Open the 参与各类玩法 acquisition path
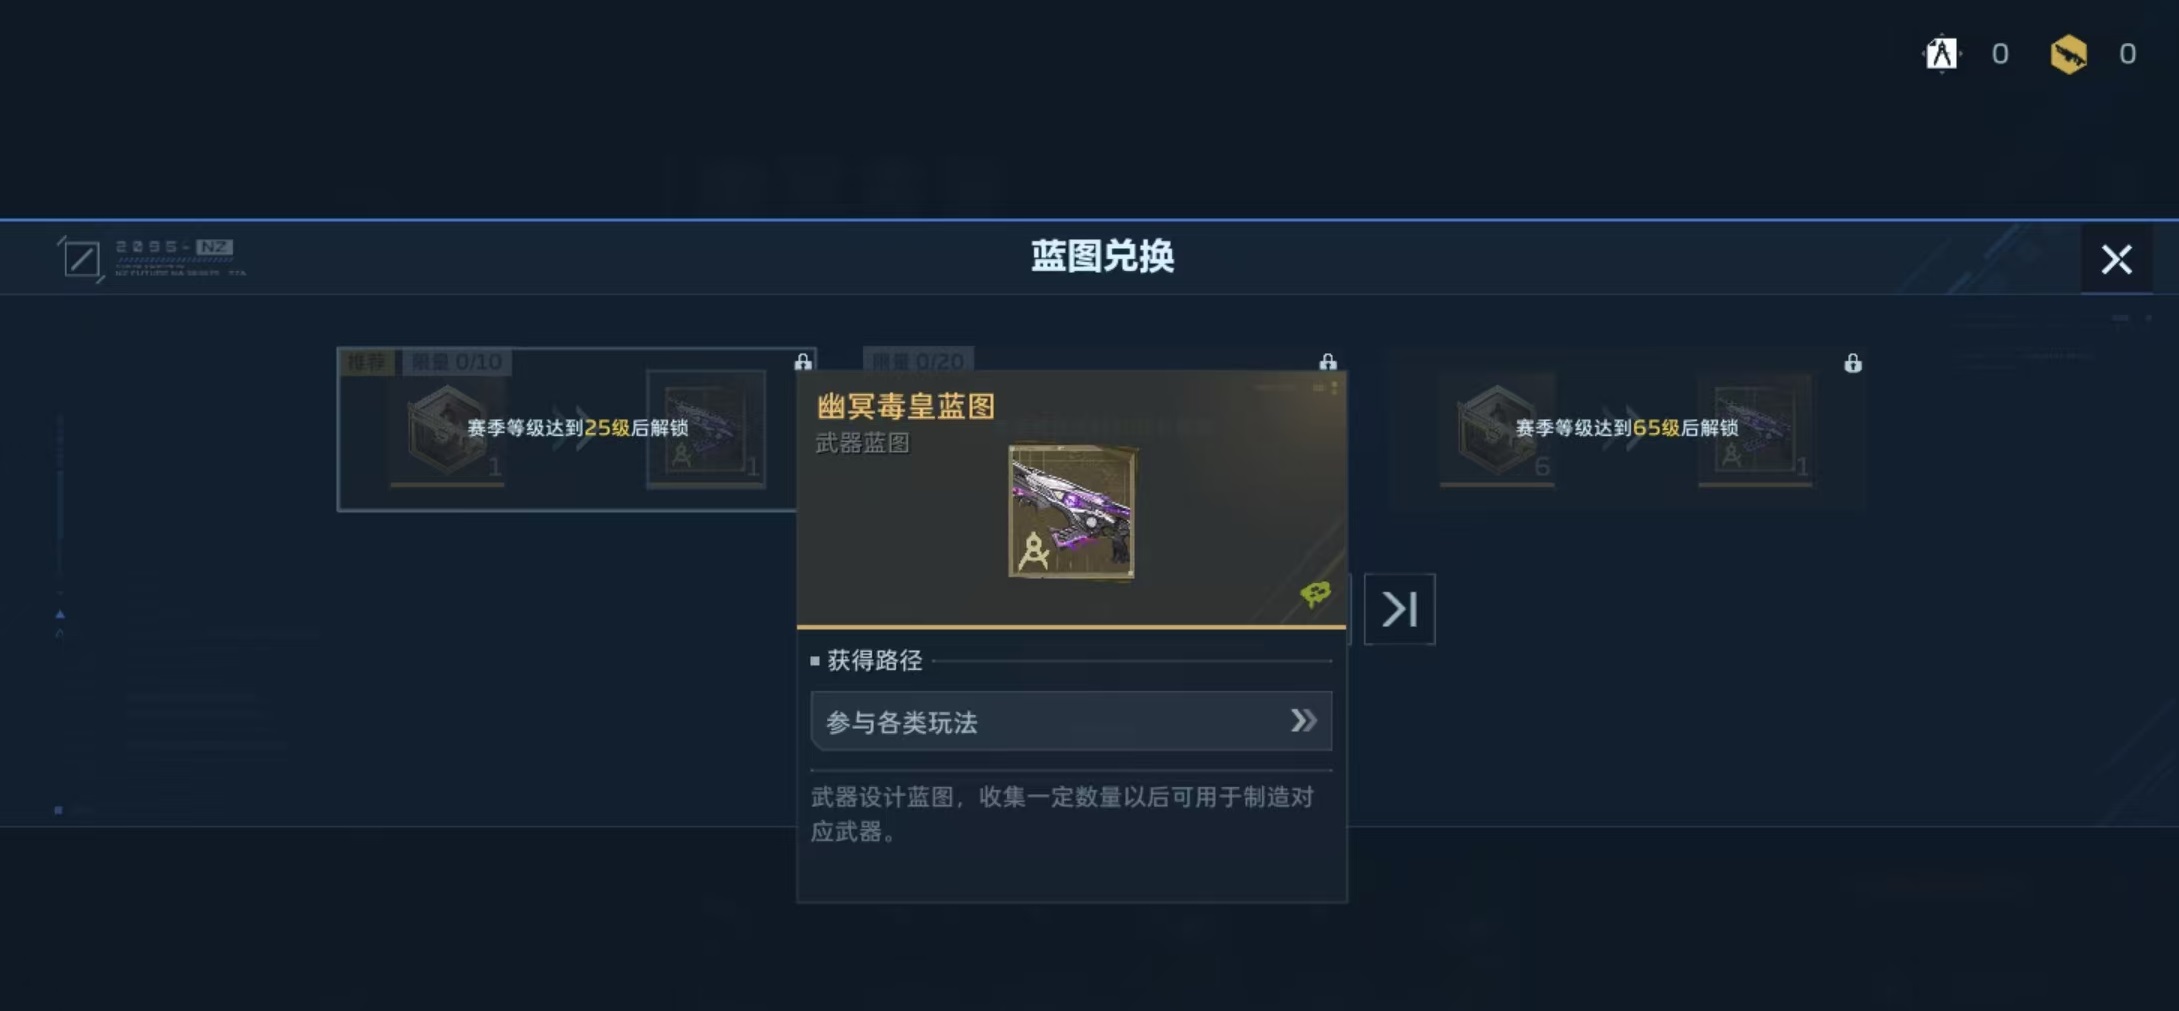Image resolution: width=2179 pixels, height=1011 pixels. point(1071,721)
